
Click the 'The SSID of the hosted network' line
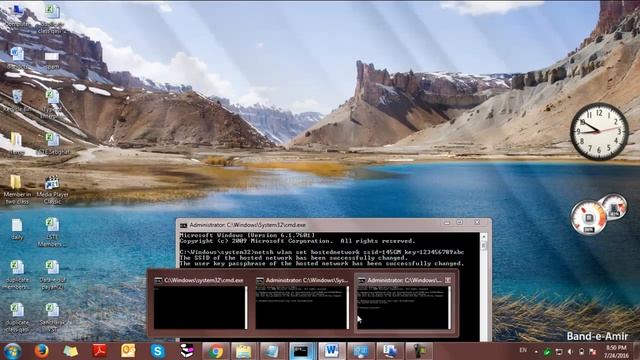coord(294,258)
